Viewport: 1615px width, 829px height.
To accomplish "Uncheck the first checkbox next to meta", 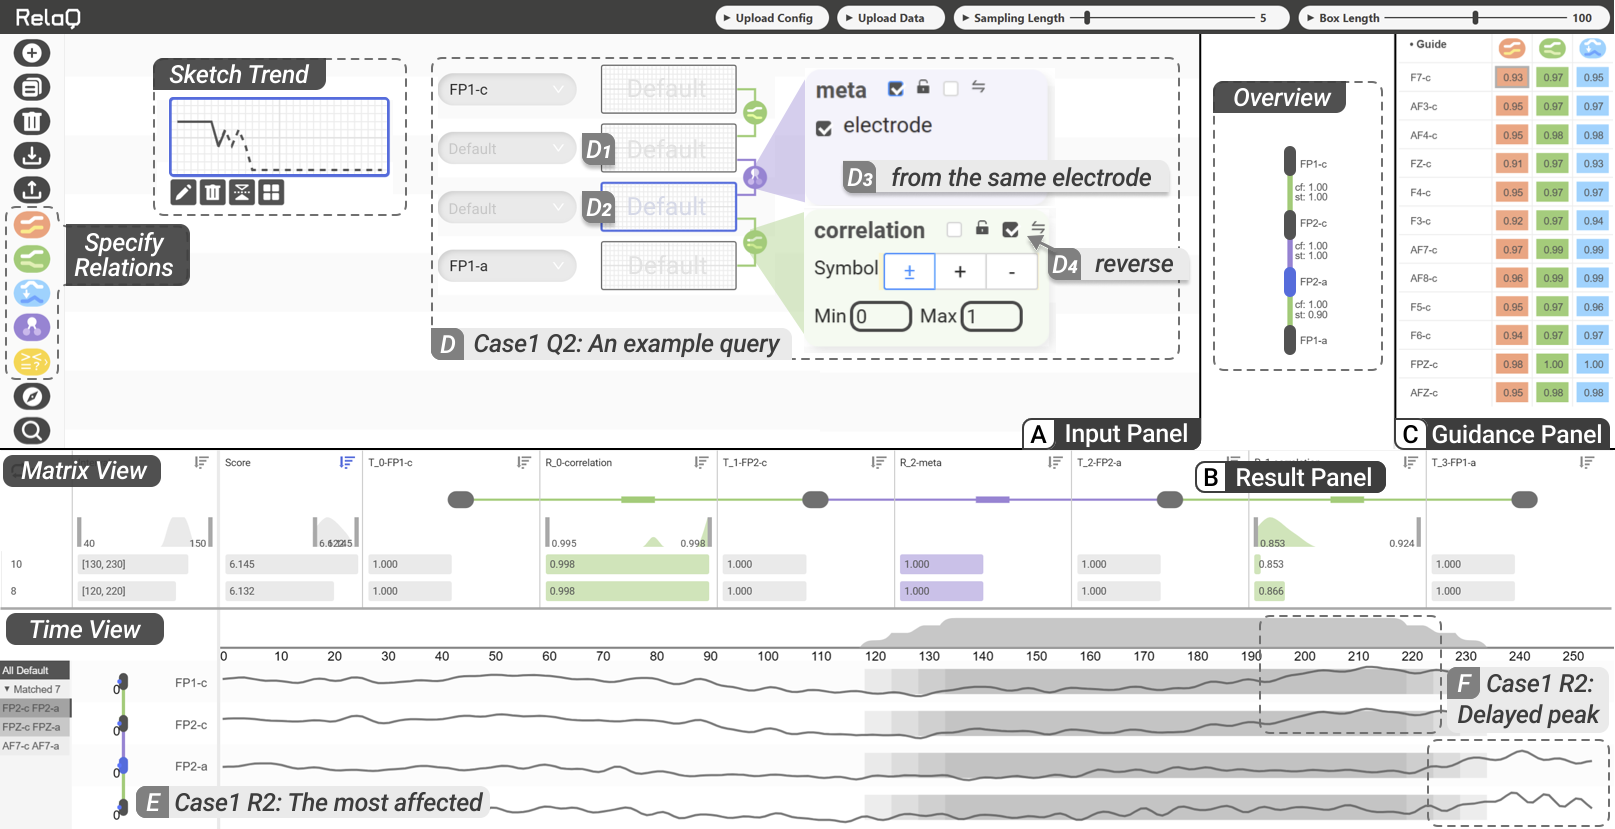I will [896, 89].
